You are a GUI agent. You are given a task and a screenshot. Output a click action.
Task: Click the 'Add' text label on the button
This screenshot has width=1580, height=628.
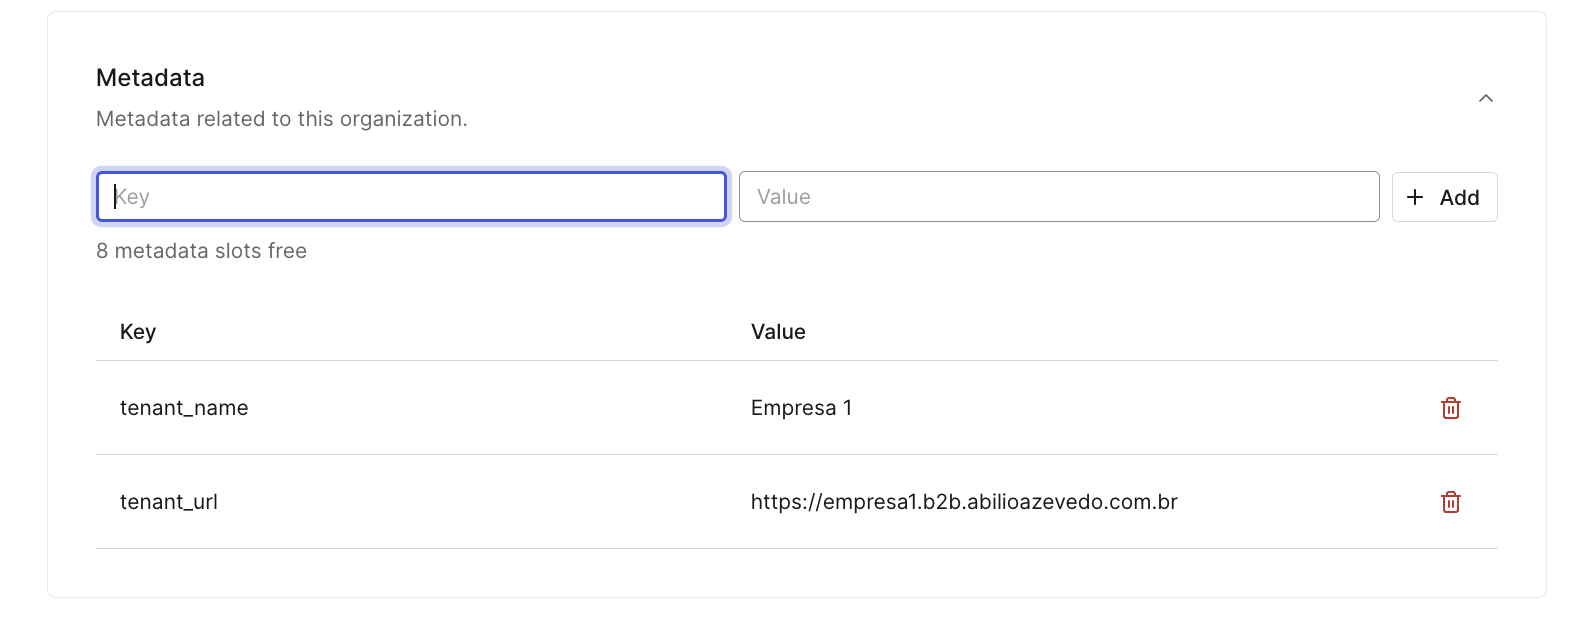click(x=1459, y=198)
